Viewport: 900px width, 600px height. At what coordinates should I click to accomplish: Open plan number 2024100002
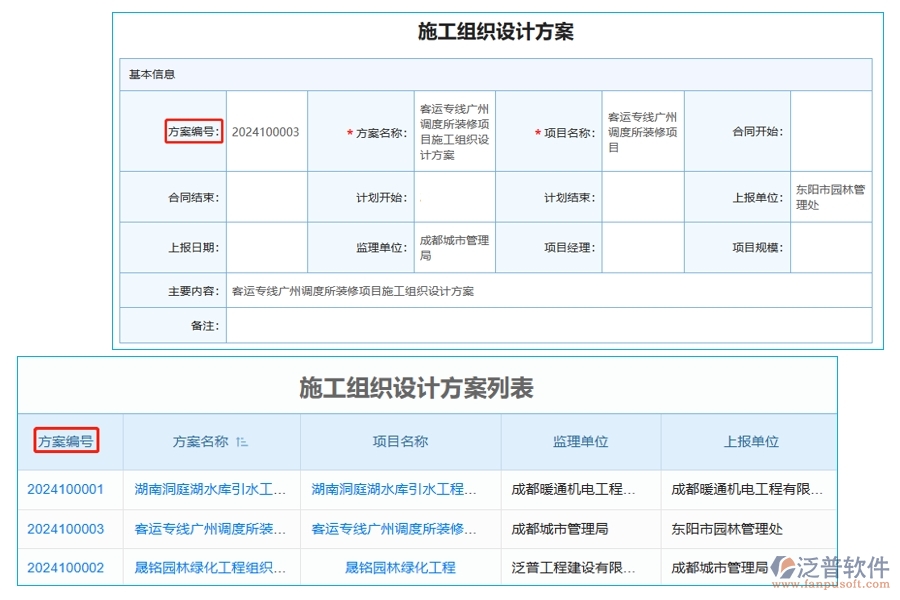coord(63,567)
